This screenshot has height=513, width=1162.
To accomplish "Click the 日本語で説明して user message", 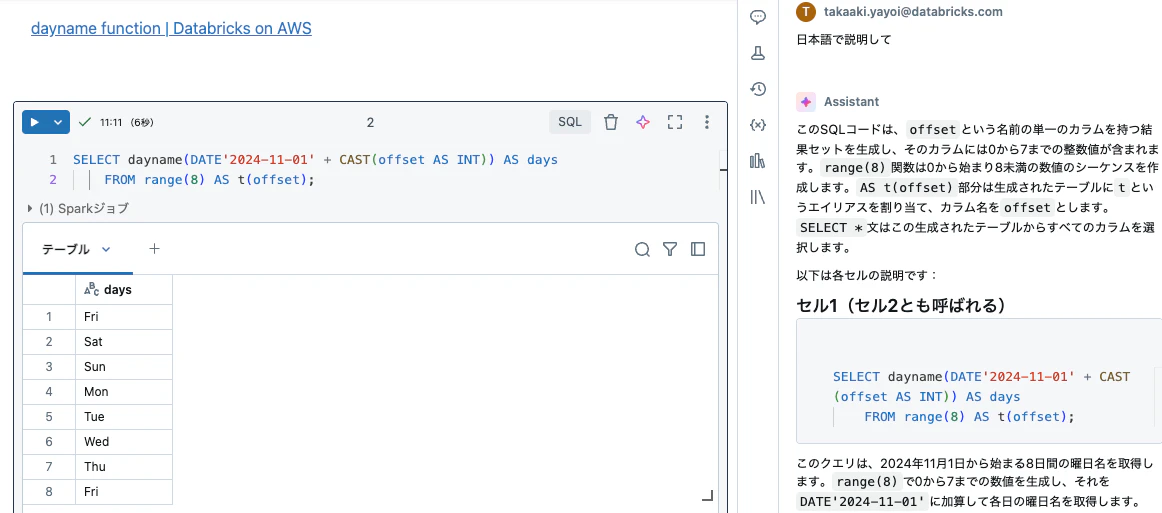I will (843, 39).
